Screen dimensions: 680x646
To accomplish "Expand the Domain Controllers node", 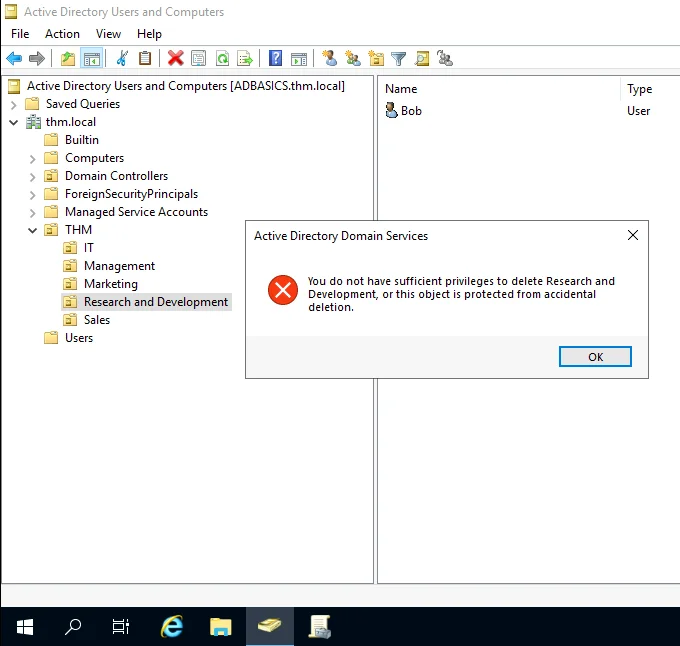I will click(x=33, y=176).
